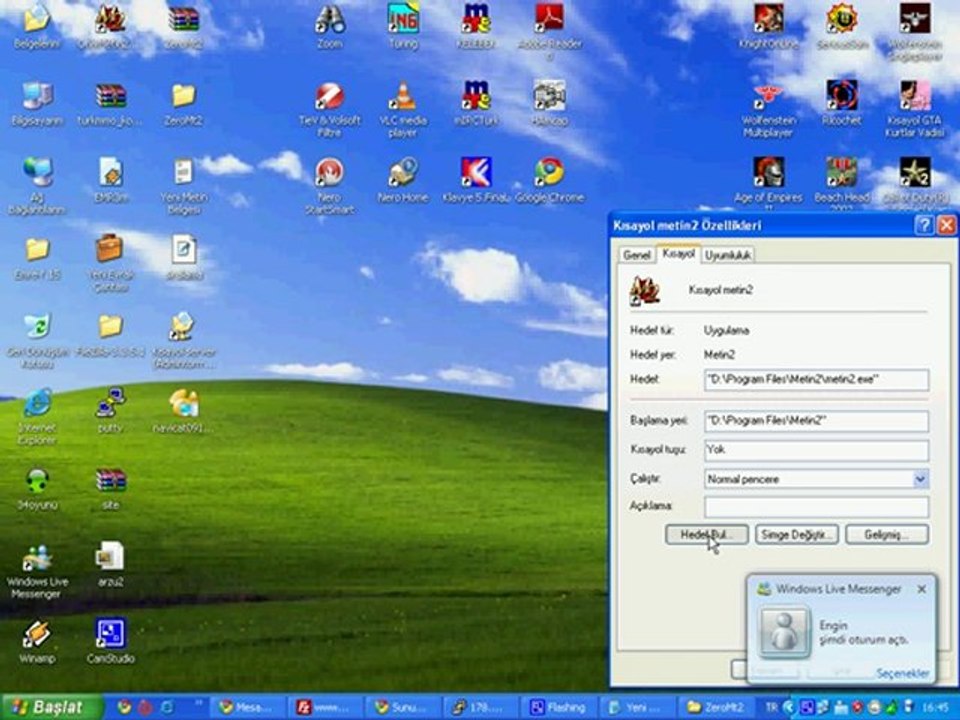The image size is (960, 720).
Task: Switch to the Mesa... taskbar window
Action: [x=248, y=707]
